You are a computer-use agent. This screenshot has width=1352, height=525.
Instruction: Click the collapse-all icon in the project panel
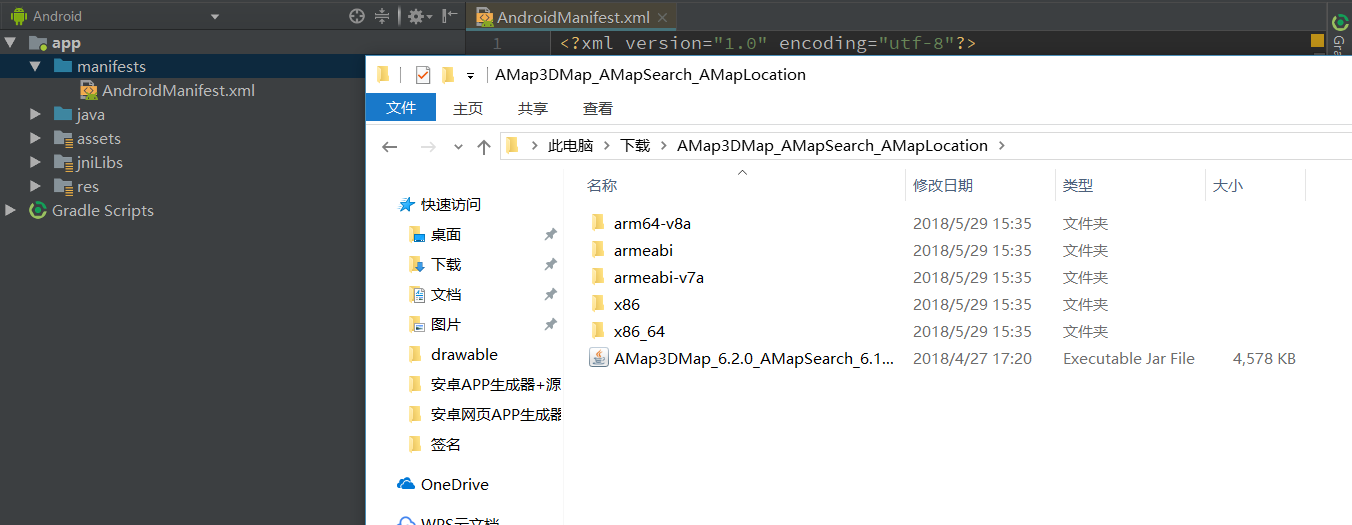[382, 16]
